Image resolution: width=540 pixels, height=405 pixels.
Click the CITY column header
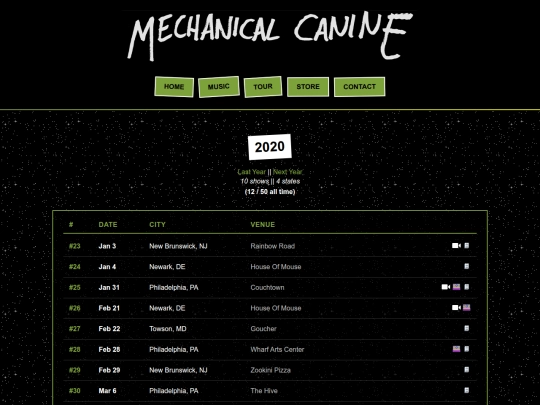(157, 225)
